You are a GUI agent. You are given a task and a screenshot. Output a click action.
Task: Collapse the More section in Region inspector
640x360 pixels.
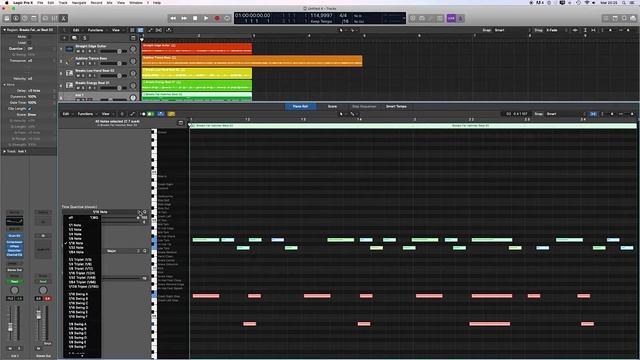click(4, 85)
